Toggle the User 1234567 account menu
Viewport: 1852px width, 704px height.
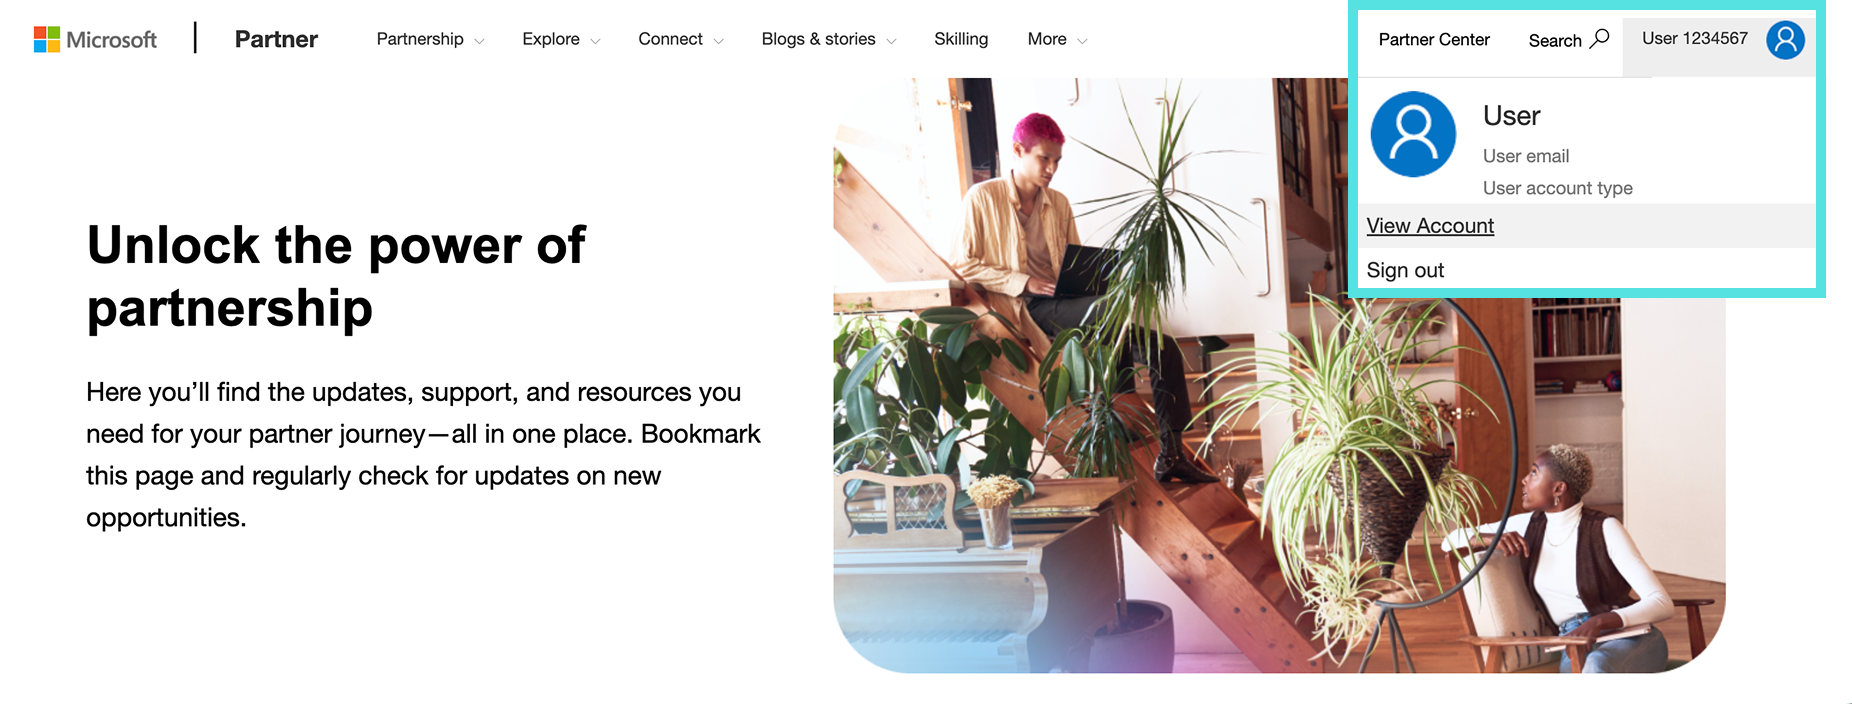(x=1695, y=38)
